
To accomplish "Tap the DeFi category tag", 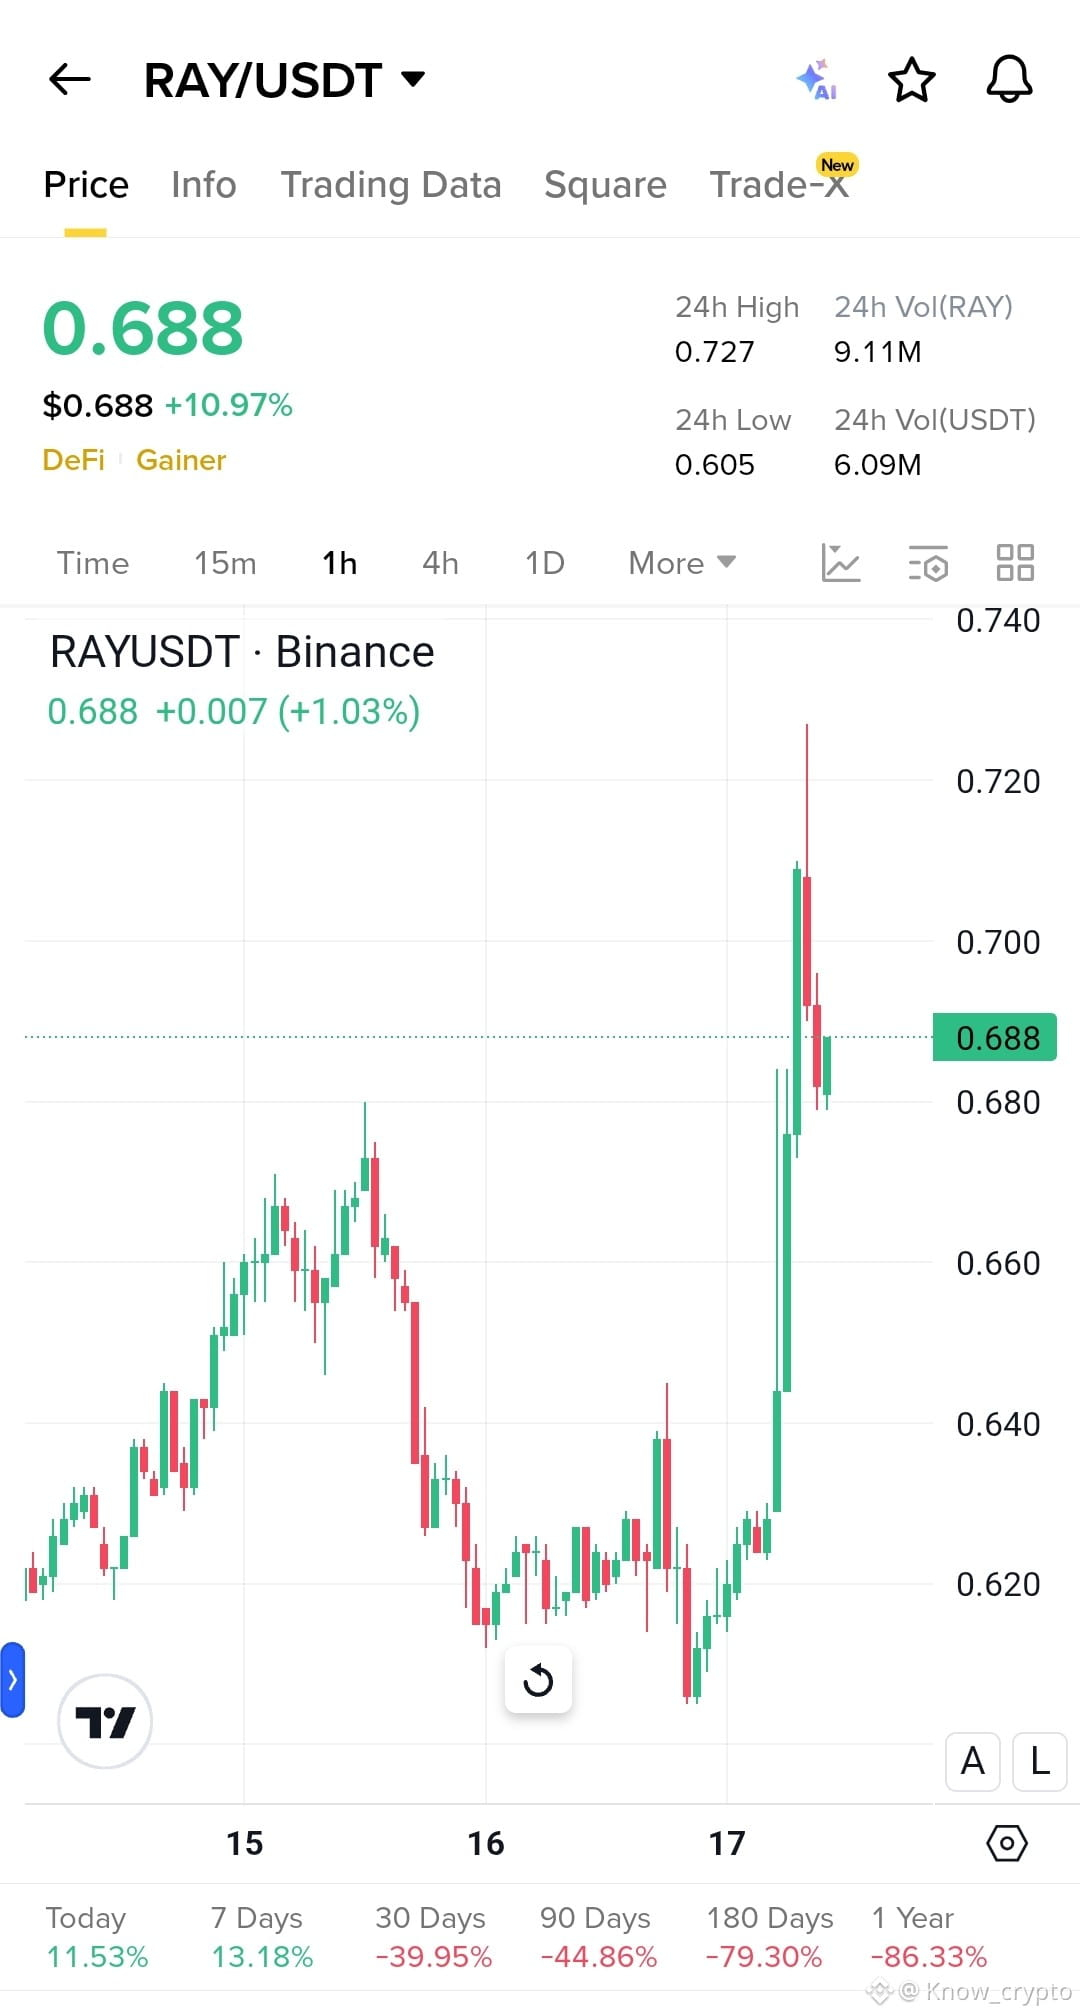I will 74,460.
